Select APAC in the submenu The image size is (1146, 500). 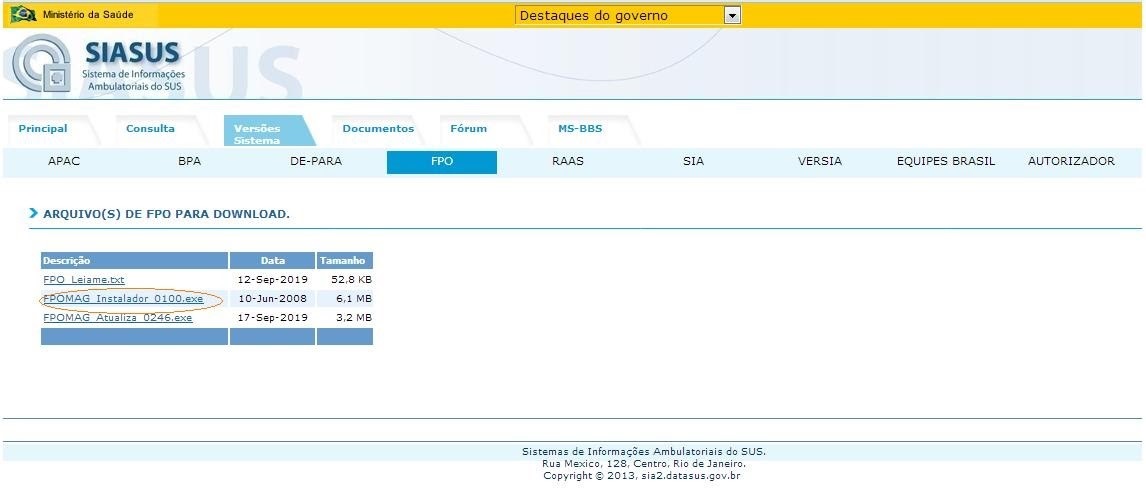click(x=64, y=162)
